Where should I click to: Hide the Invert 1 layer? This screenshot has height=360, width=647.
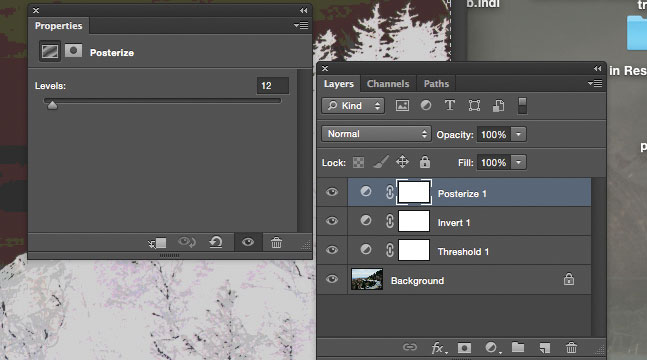pos(332,221)
